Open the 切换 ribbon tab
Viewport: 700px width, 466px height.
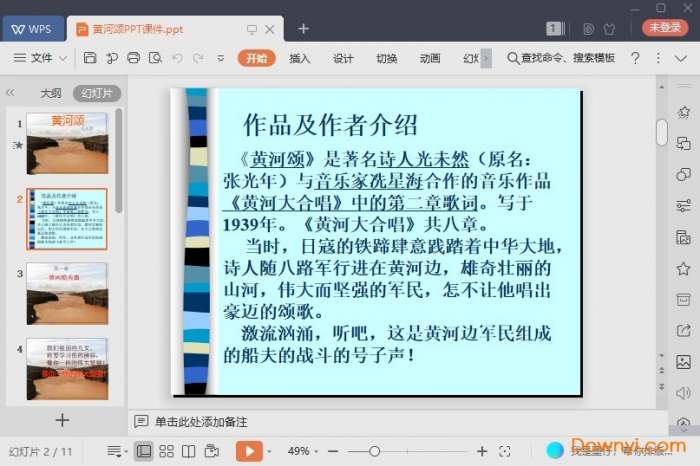click(x=387, y=58)
